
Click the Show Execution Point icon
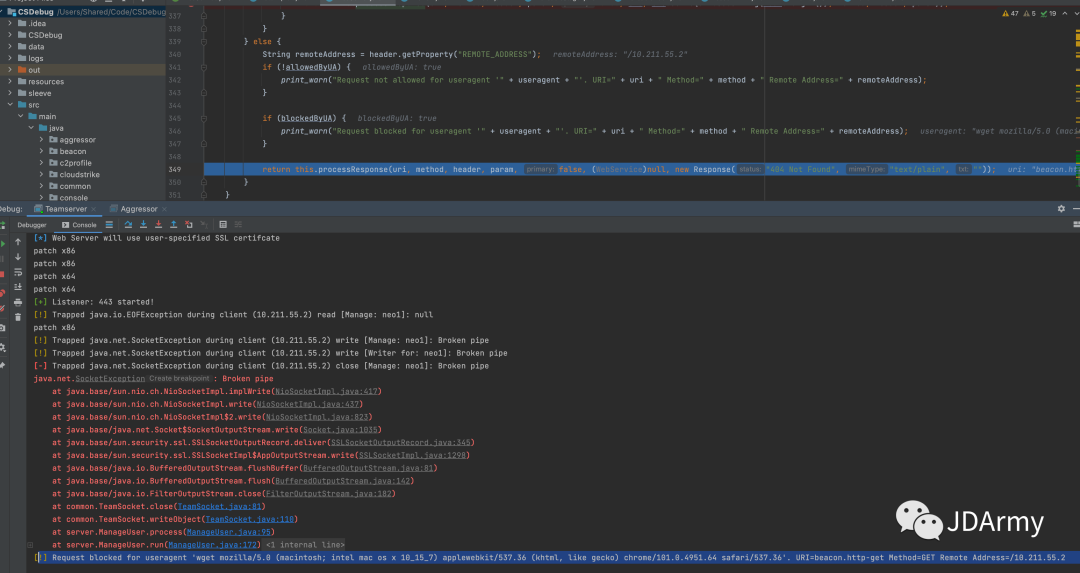[109, 225]
